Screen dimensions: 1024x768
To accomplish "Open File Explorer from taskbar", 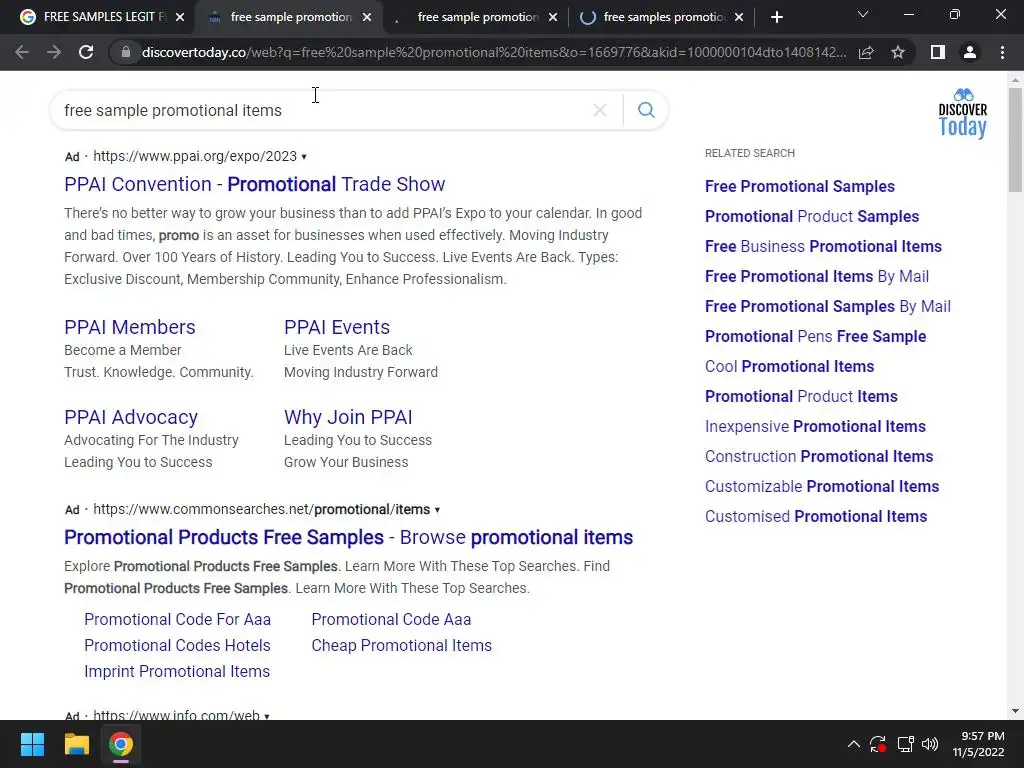I will [76, 744].
